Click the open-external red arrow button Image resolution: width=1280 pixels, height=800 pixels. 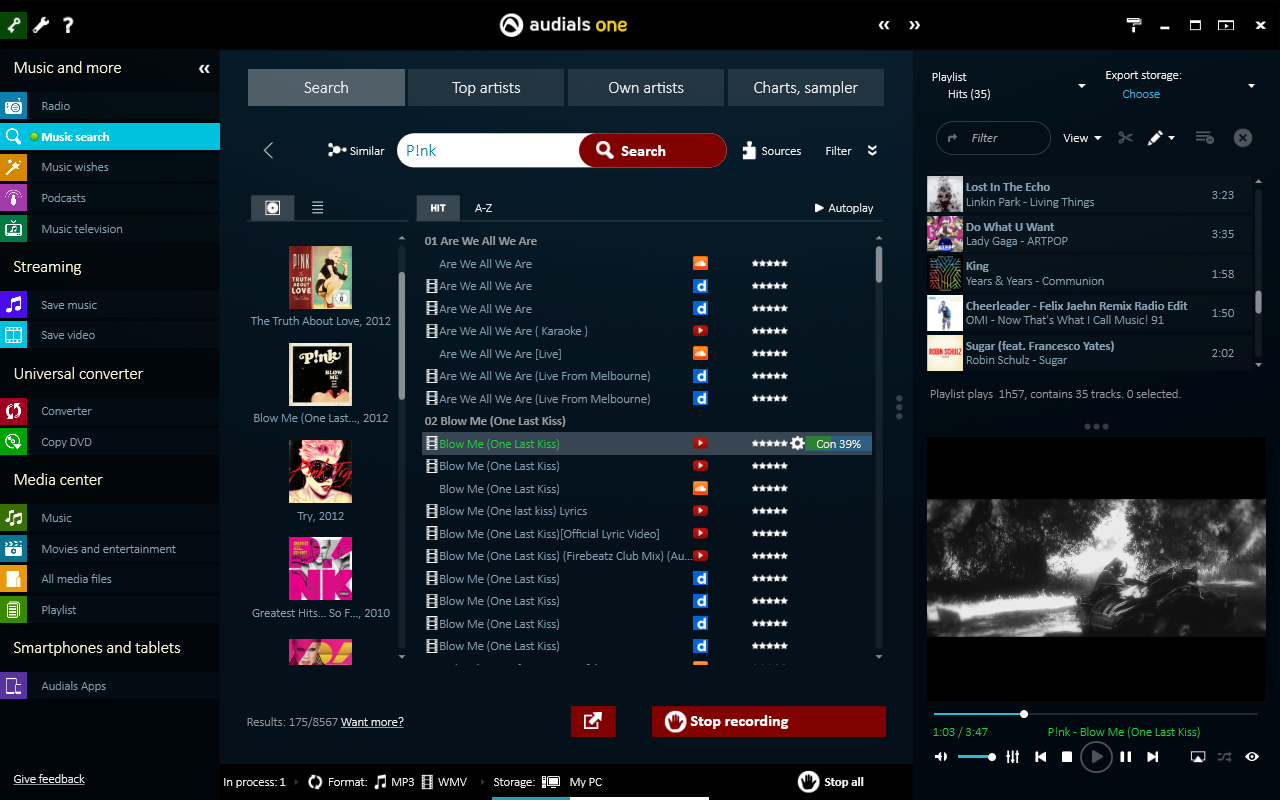point(593,721)
